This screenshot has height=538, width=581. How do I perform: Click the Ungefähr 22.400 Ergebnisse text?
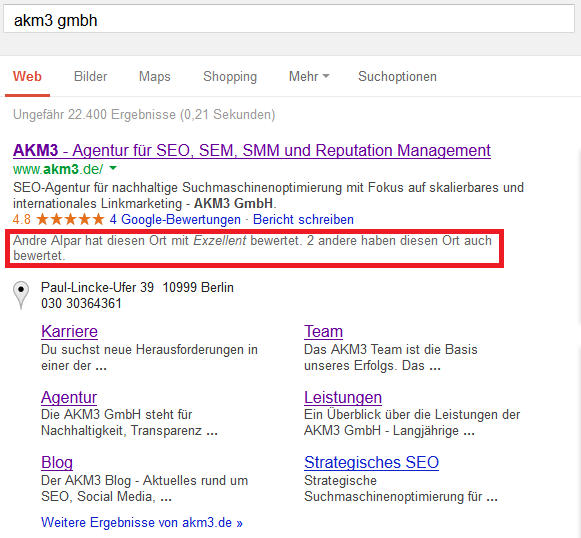point(144,114)
